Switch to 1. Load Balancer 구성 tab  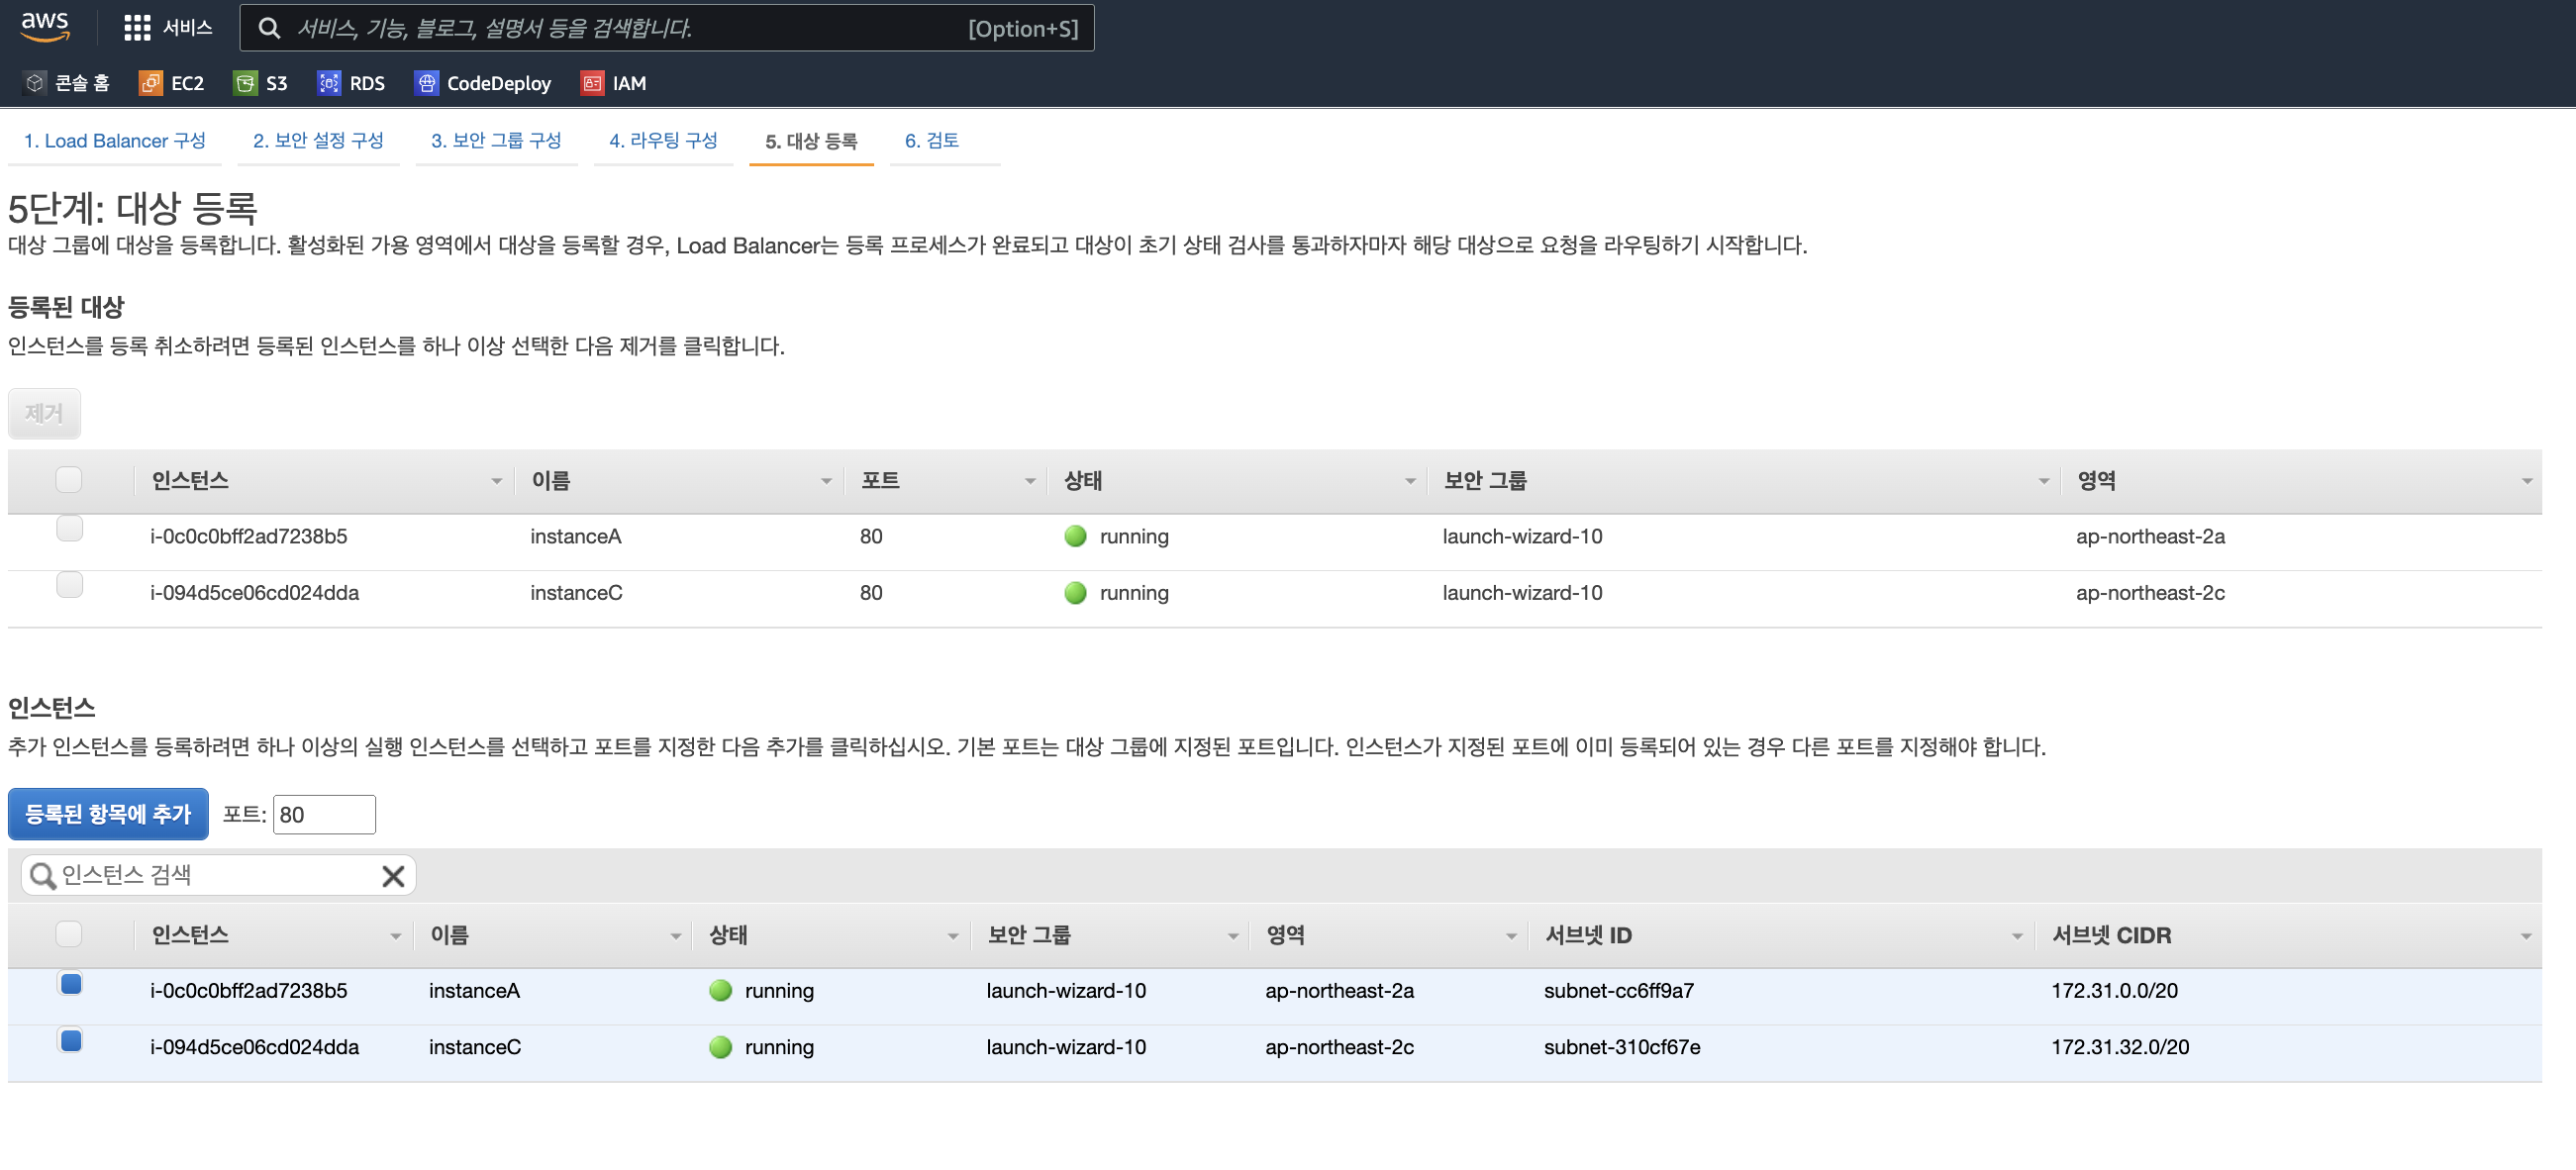(114, 140)
